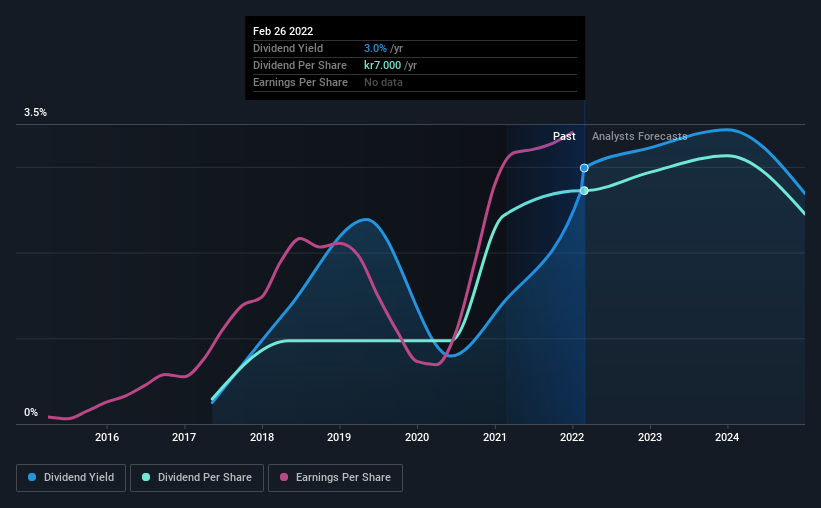Toggle the Dividend Yield legend button
The image size is (821, 508).
point(71,478)
